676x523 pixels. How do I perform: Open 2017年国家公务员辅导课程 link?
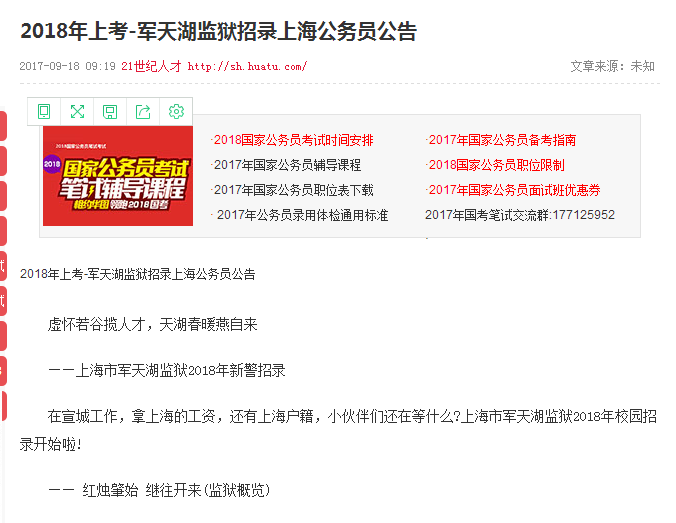(x=287, y=165)
